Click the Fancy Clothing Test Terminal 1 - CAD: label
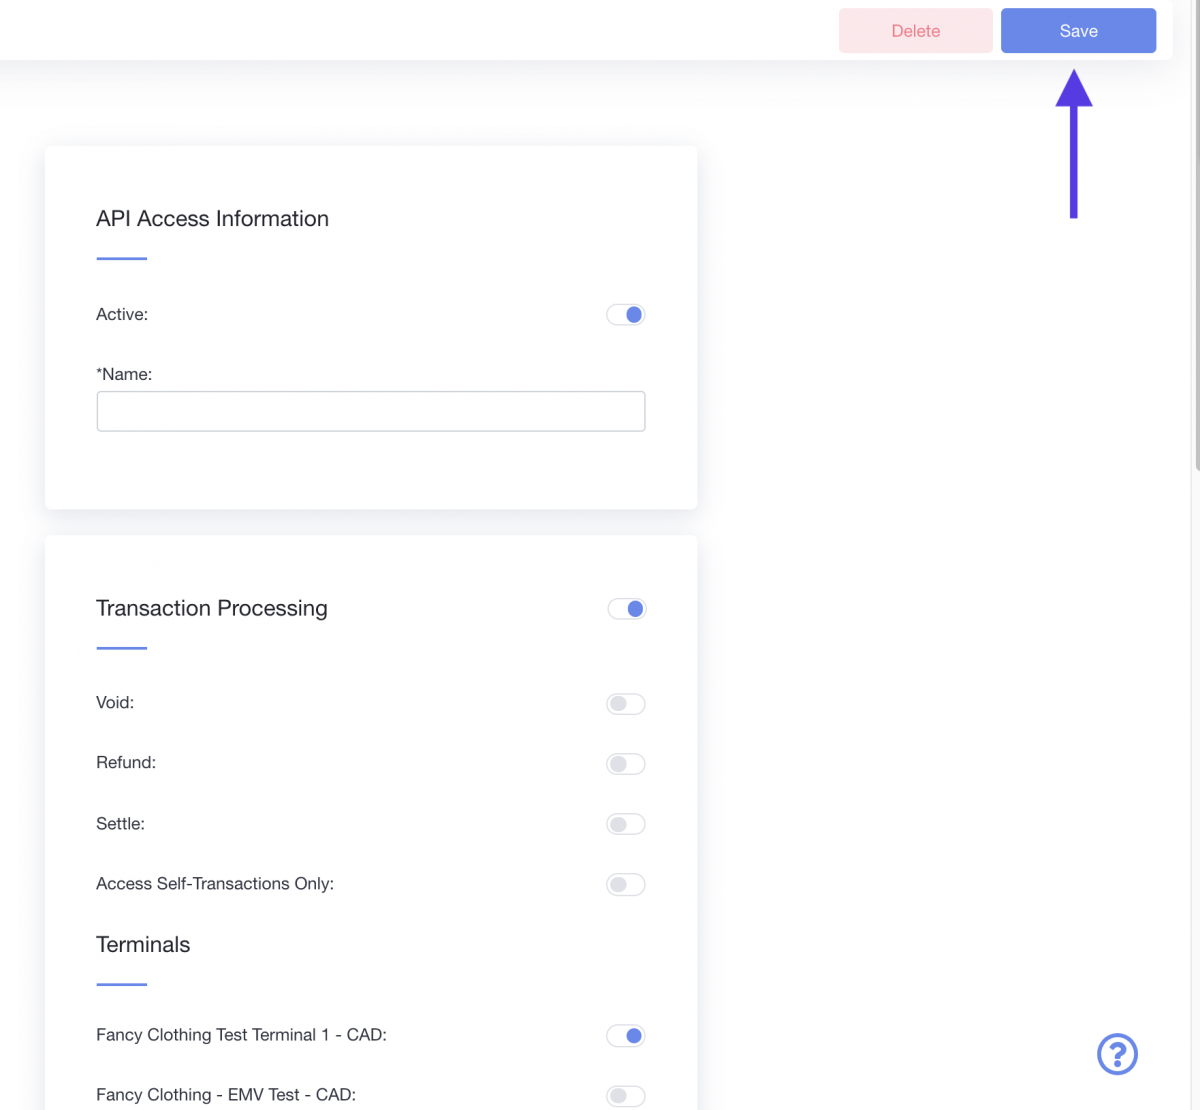 click(241, 1034)
